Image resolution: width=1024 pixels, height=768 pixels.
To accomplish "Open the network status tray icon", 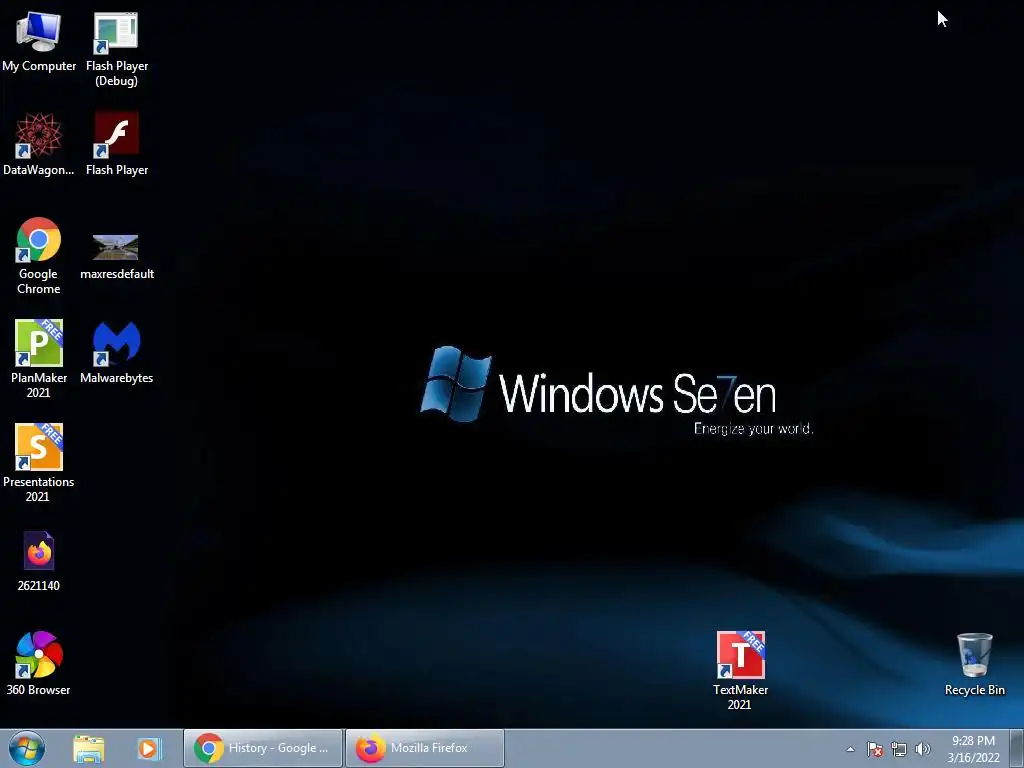I will (899, 749).
